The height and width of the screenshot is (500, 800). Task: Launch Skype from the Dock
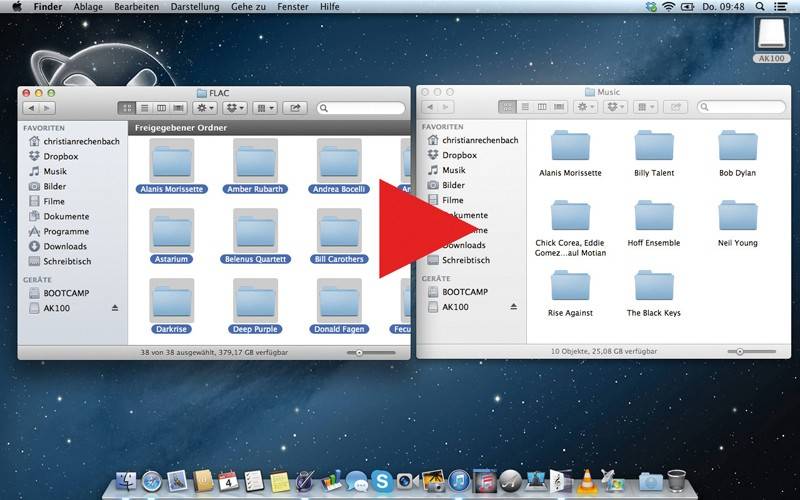click(x=382, y=481)
